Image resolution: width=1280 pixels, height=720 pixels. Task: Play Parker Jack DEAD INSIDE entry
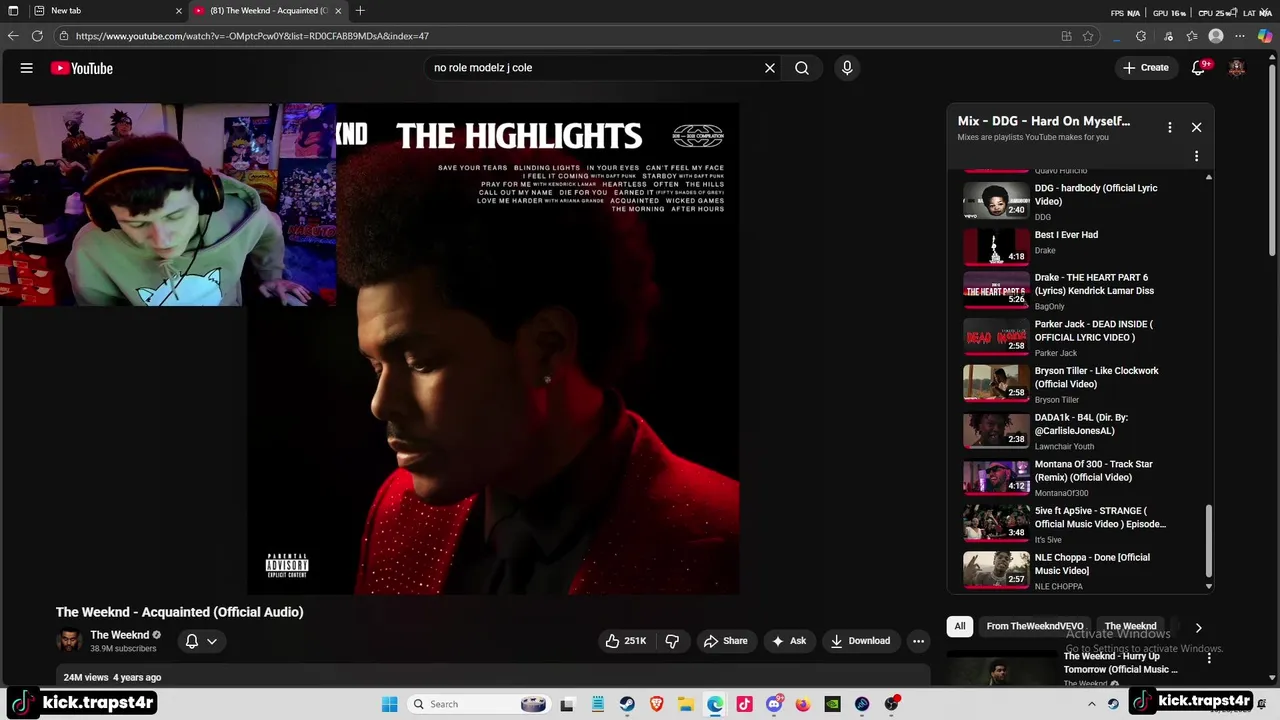tap(1080, 338)
